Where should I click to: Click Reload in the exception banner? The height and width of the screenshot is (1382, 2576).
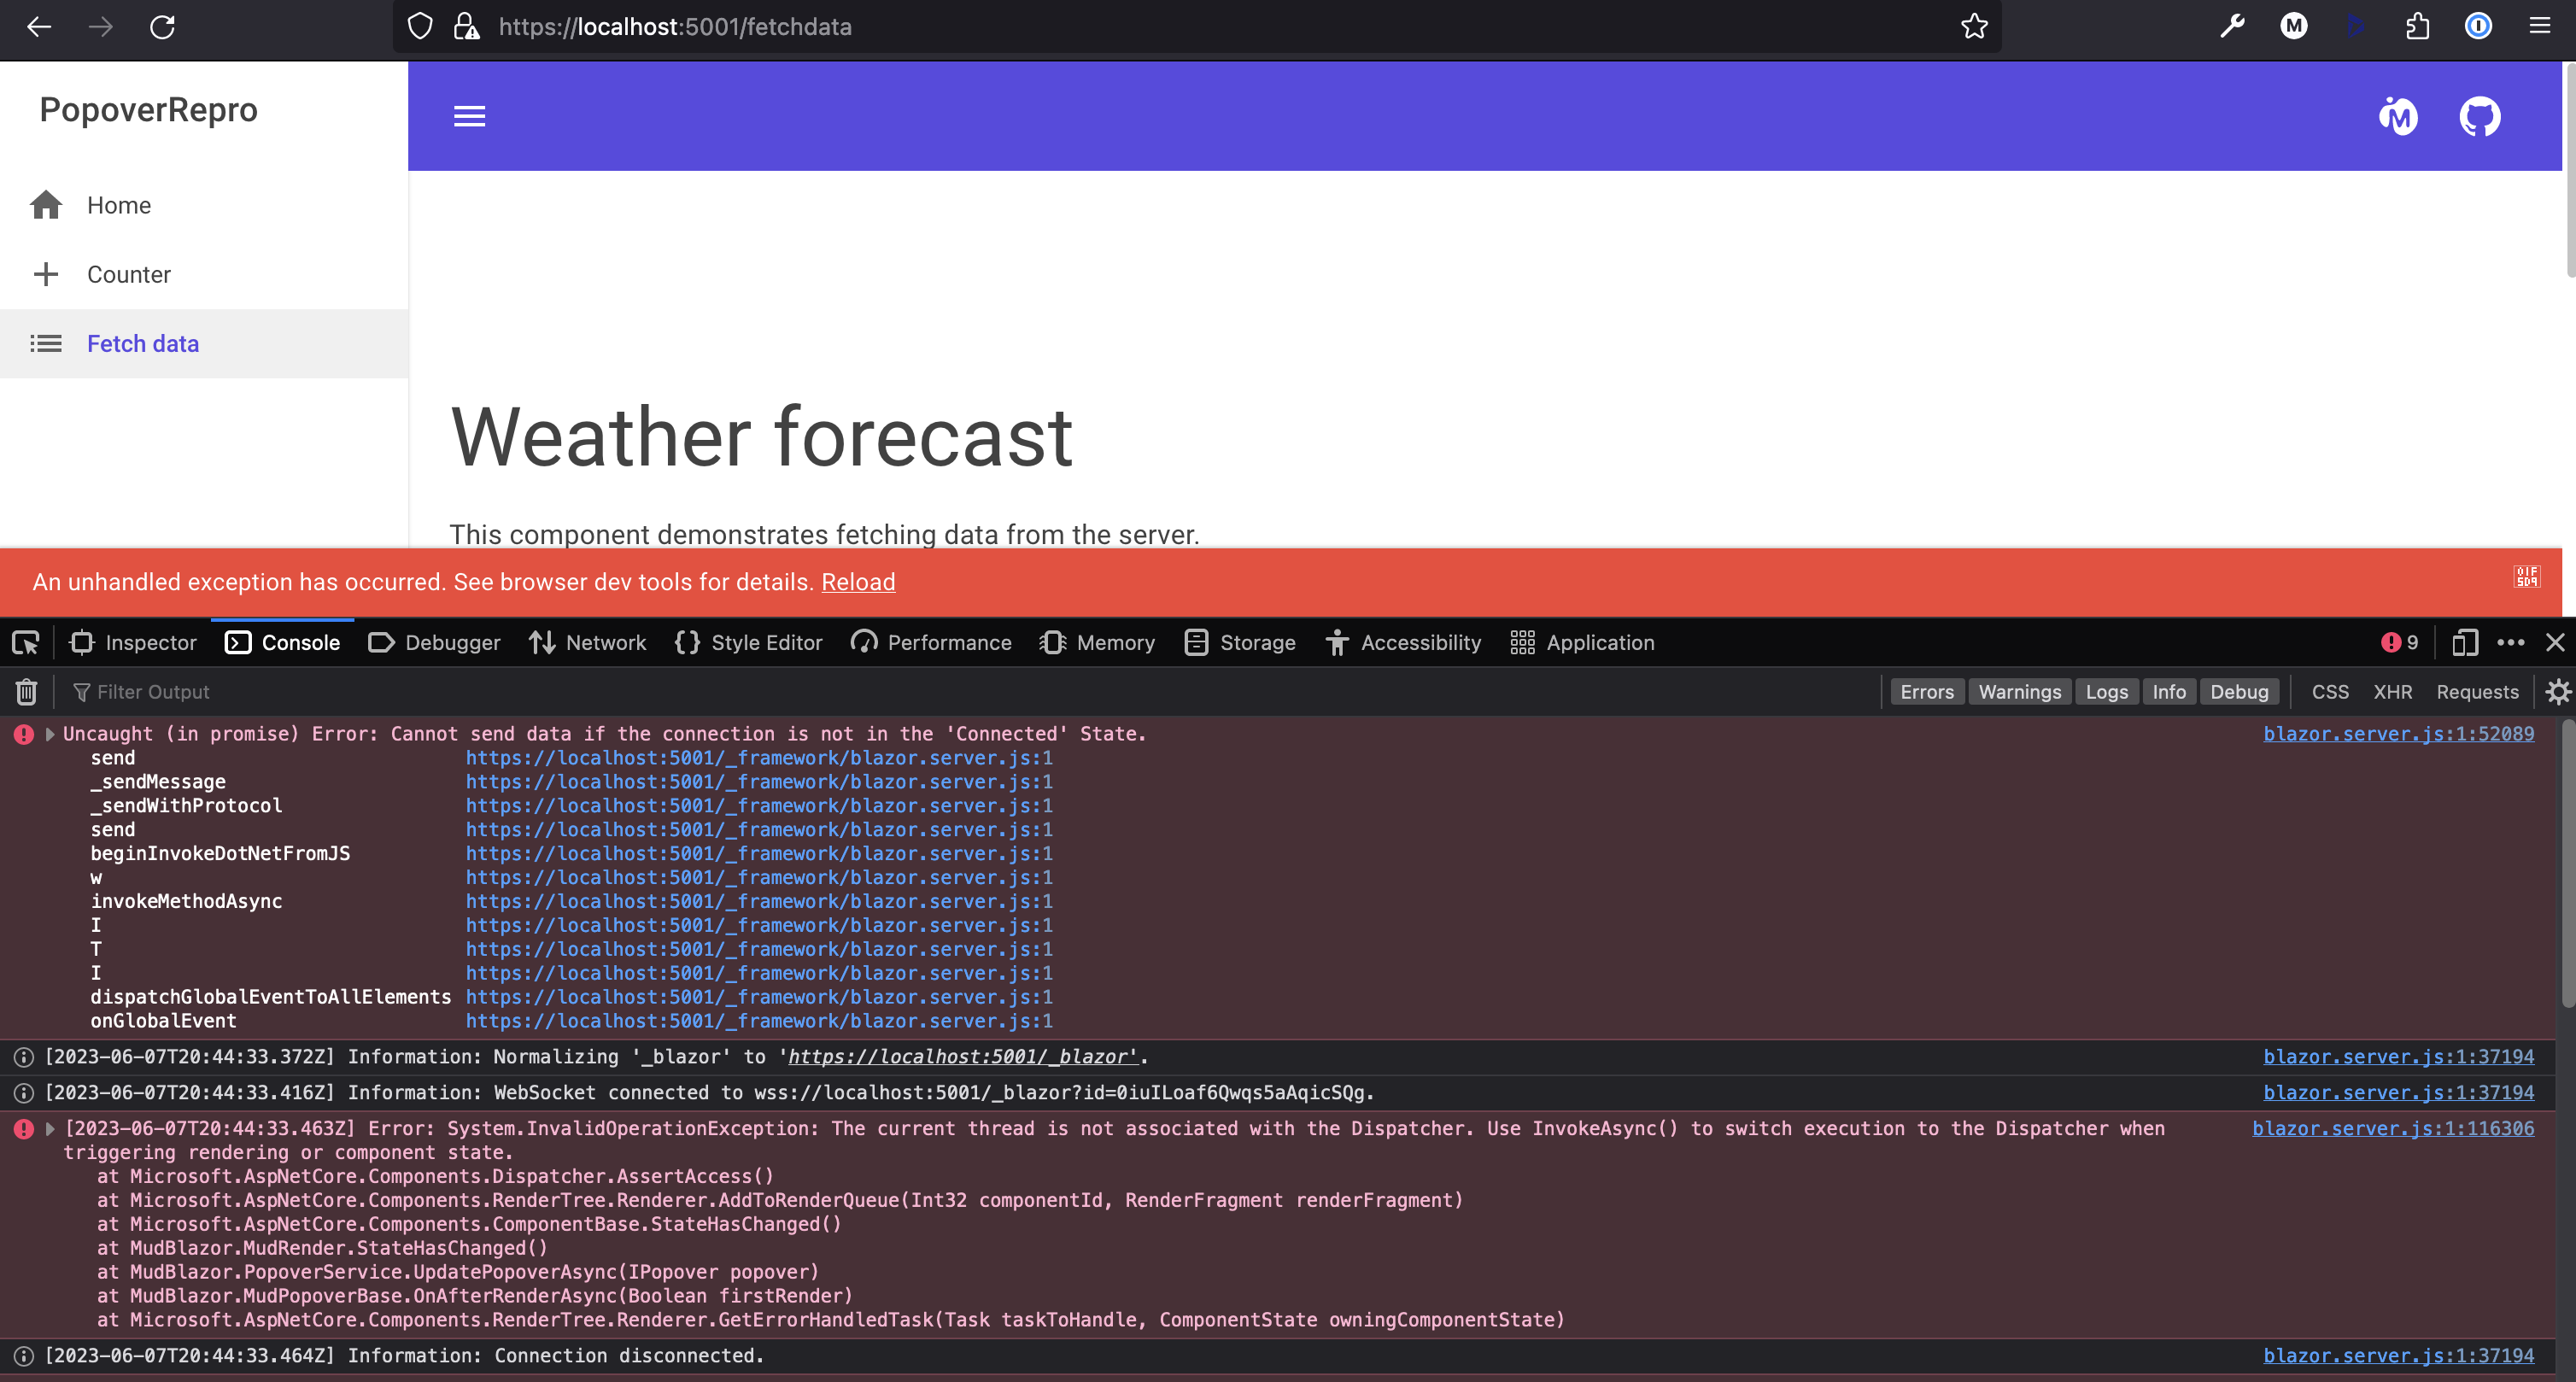(858, 582)
